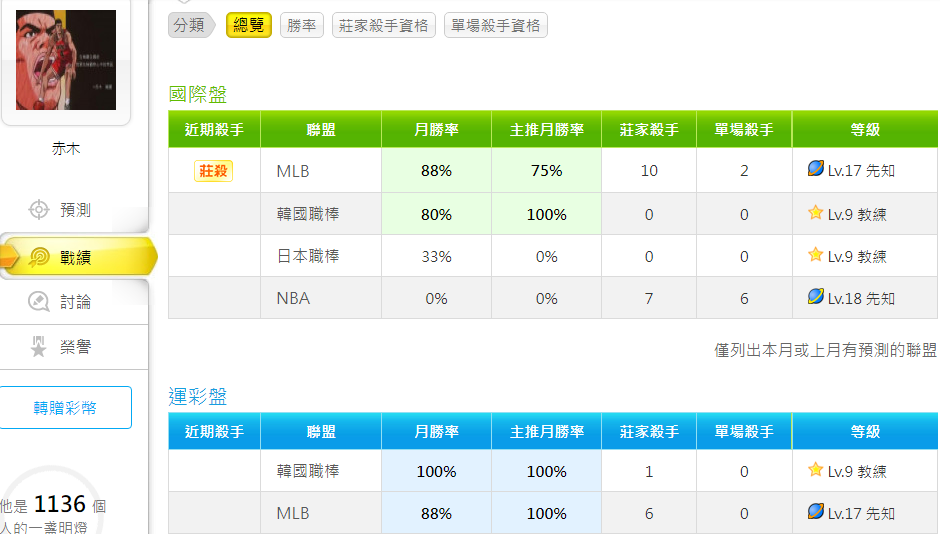Click star icon in 運彩盤 韓國職棒 row

pos(815,470)
